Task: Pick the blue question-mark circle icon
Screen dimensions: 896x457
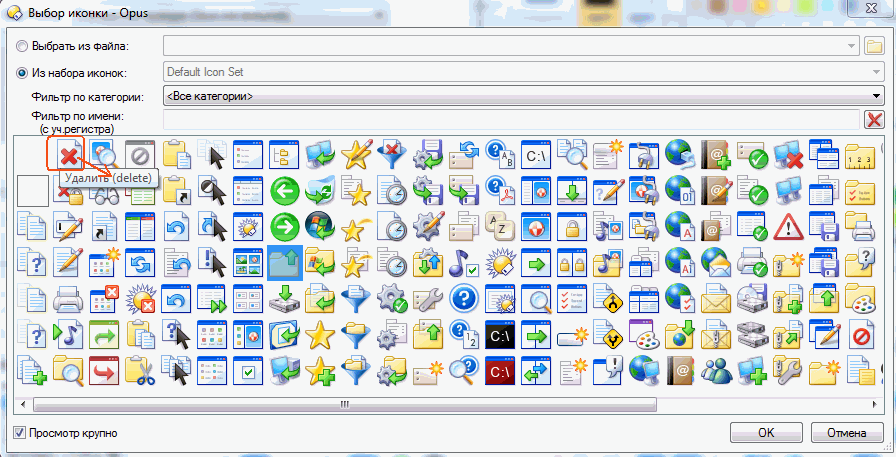Action: click(464, 298)
